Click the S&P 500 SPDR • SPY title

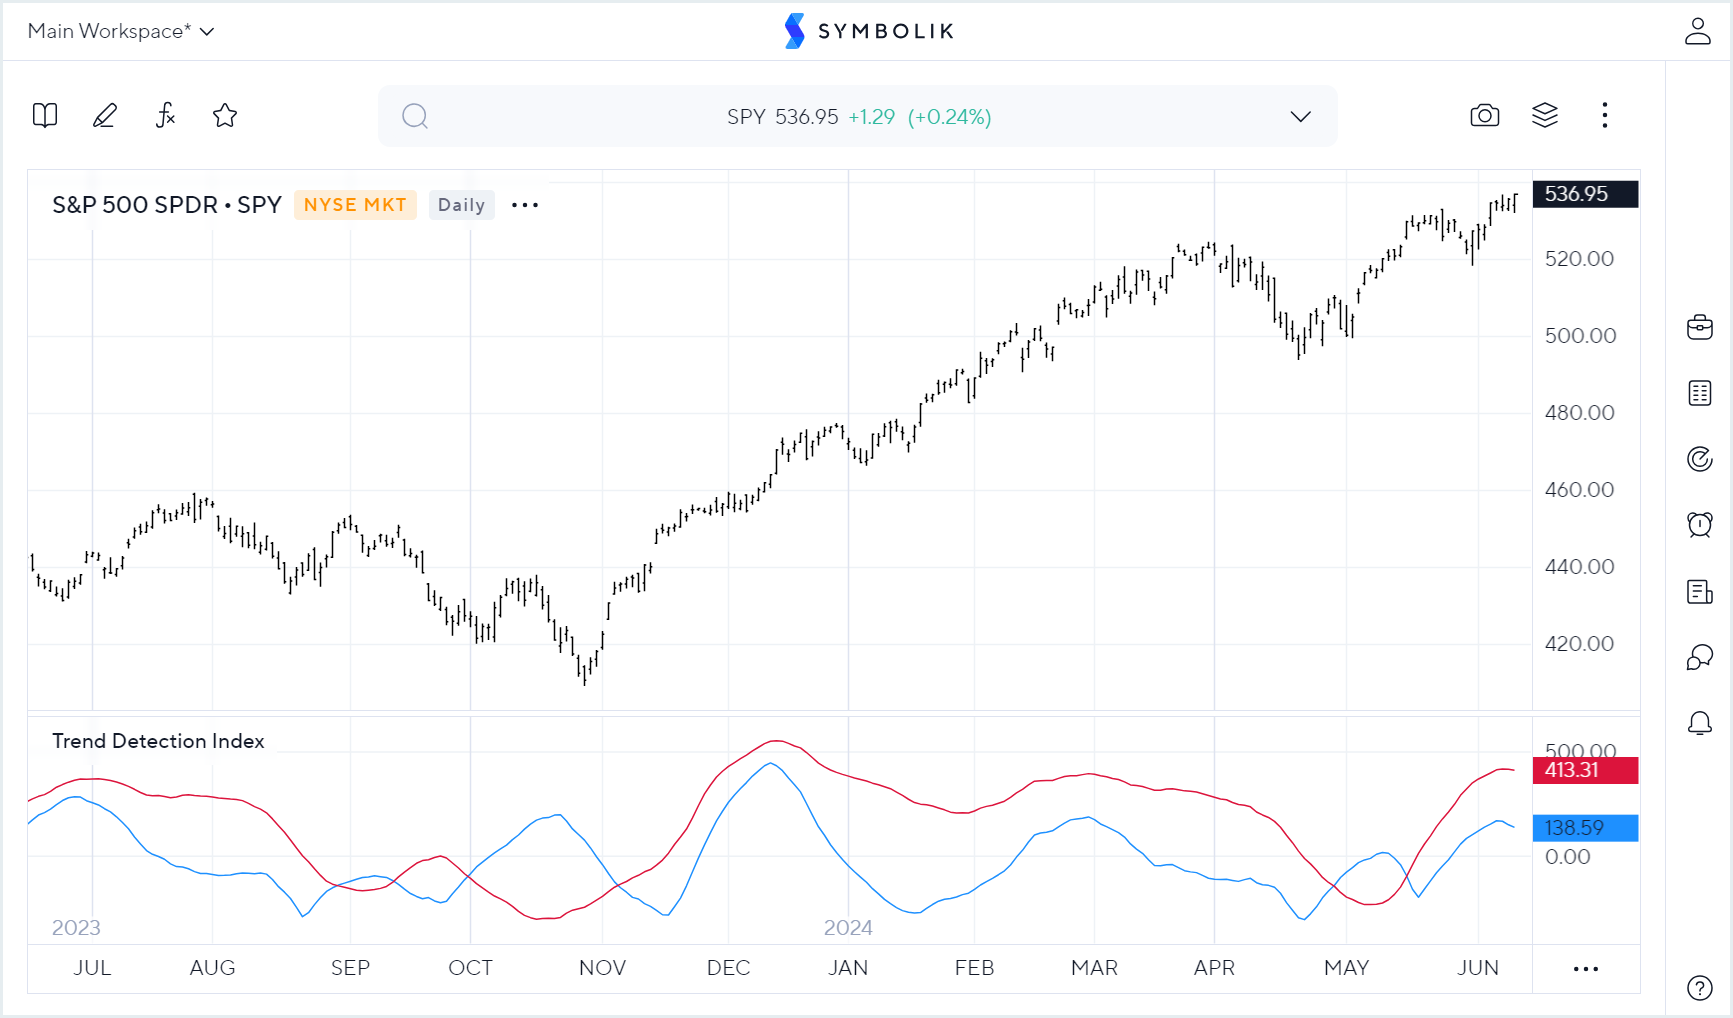pyautogui.click(x=167, y=205)
